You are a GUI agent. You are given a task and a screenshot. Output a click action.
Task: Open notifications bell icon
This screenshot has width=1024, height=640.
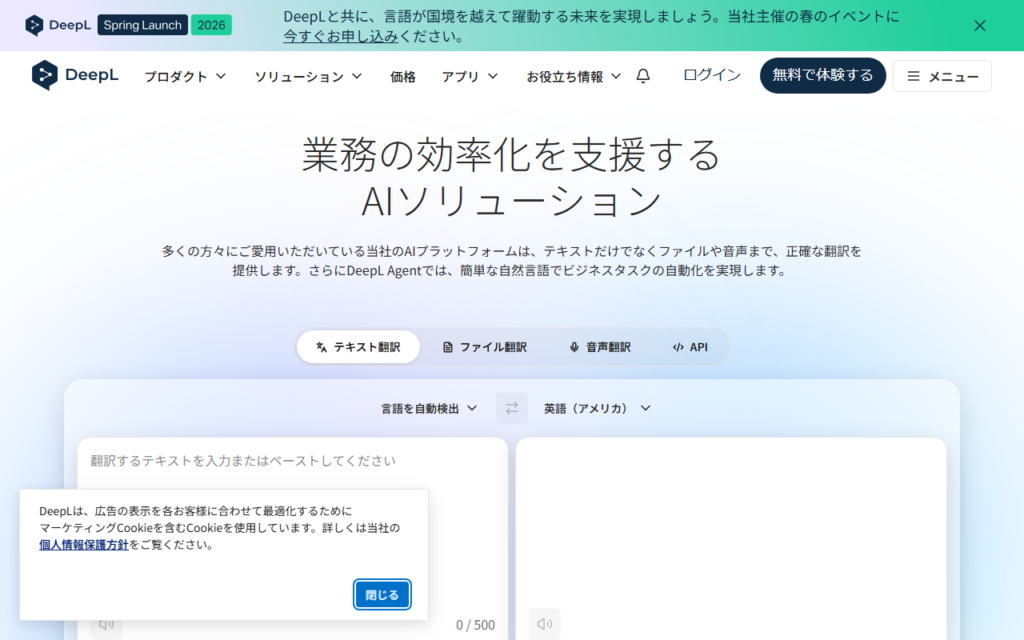643,76
